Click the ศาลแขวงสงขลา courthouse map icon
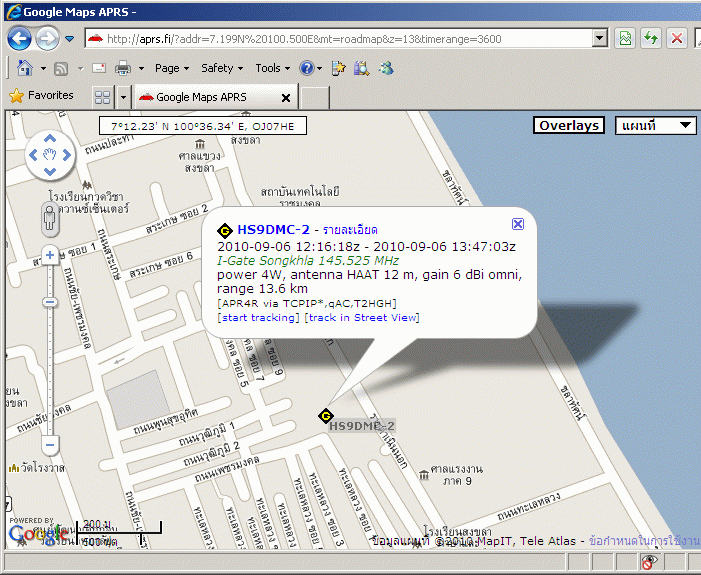 tap(200, 144)
